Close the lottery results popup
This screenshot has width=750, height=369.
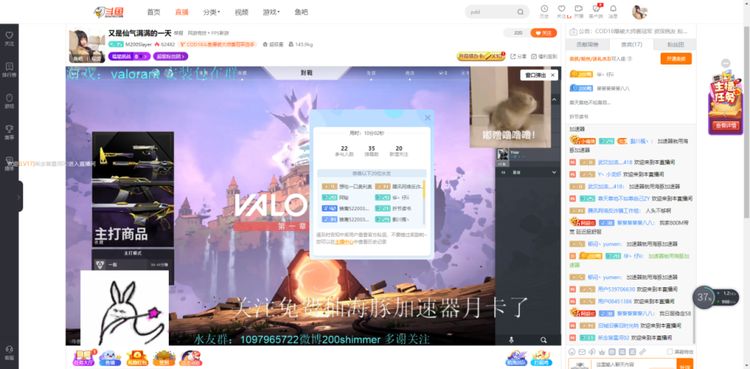coord(428,118)
